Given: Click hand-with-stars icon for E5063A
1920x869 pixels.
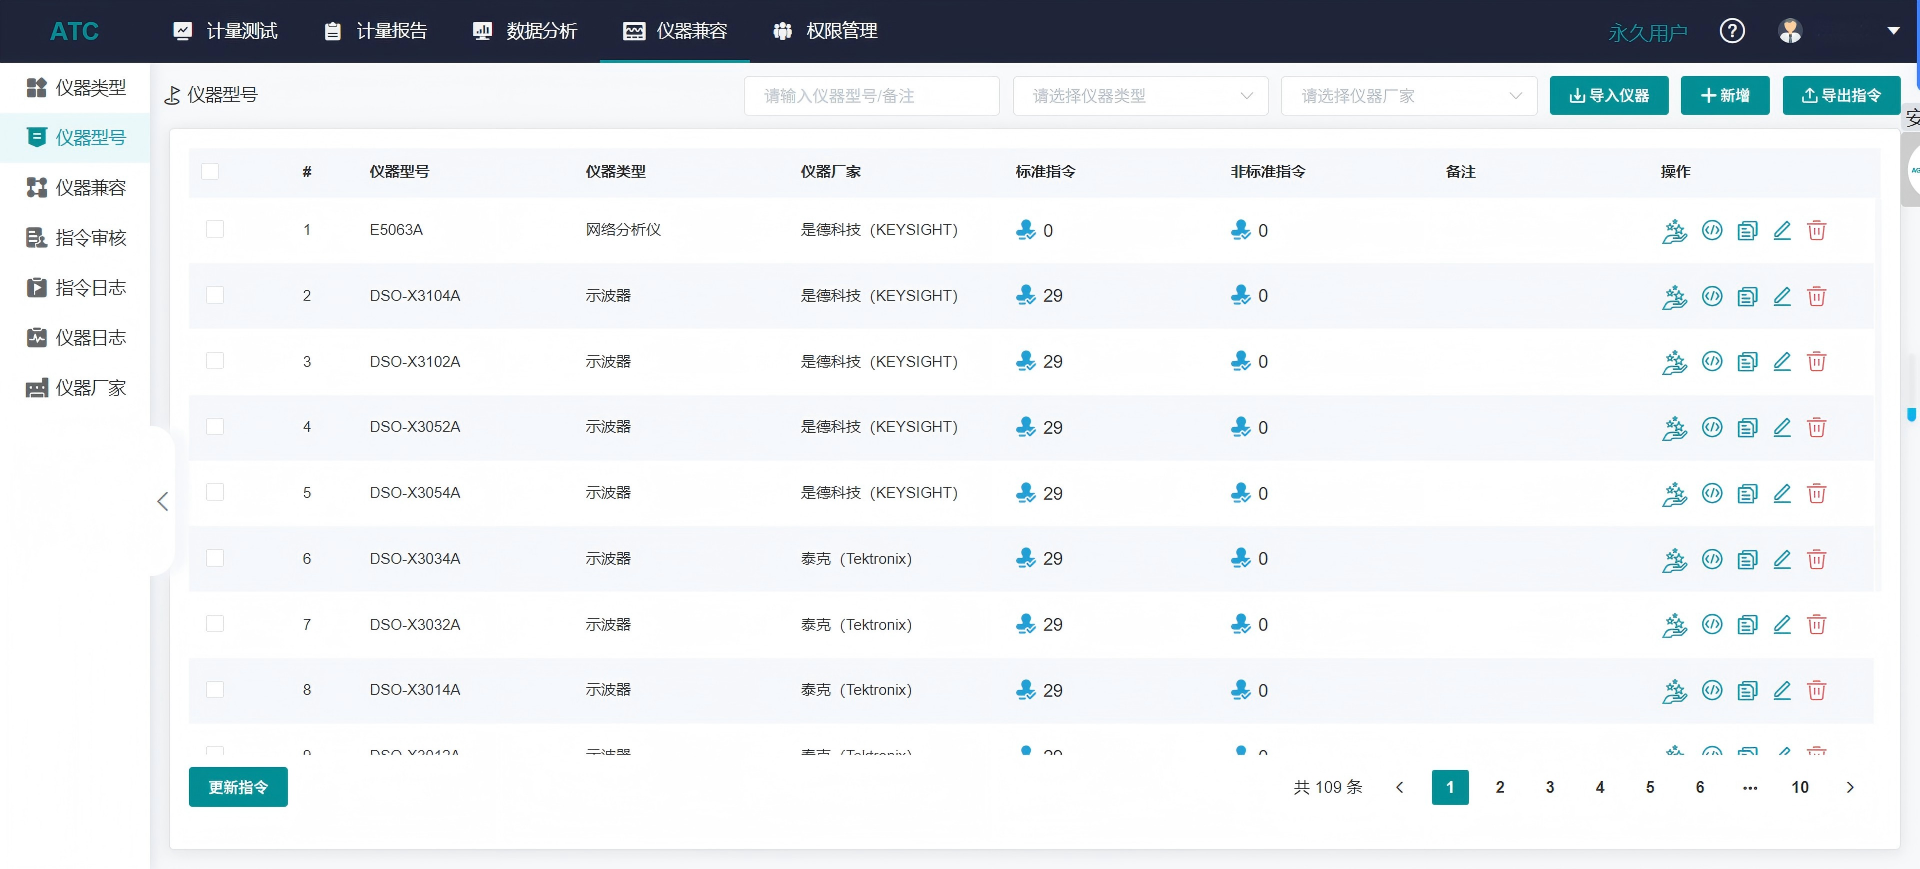Looking at the screenshot, I should (1674, 231).
